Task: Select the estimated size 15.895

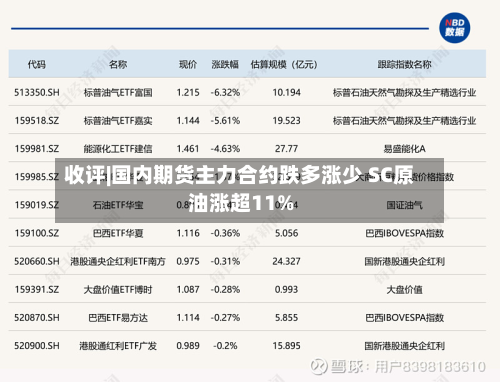Action: (x=287, y=346)
